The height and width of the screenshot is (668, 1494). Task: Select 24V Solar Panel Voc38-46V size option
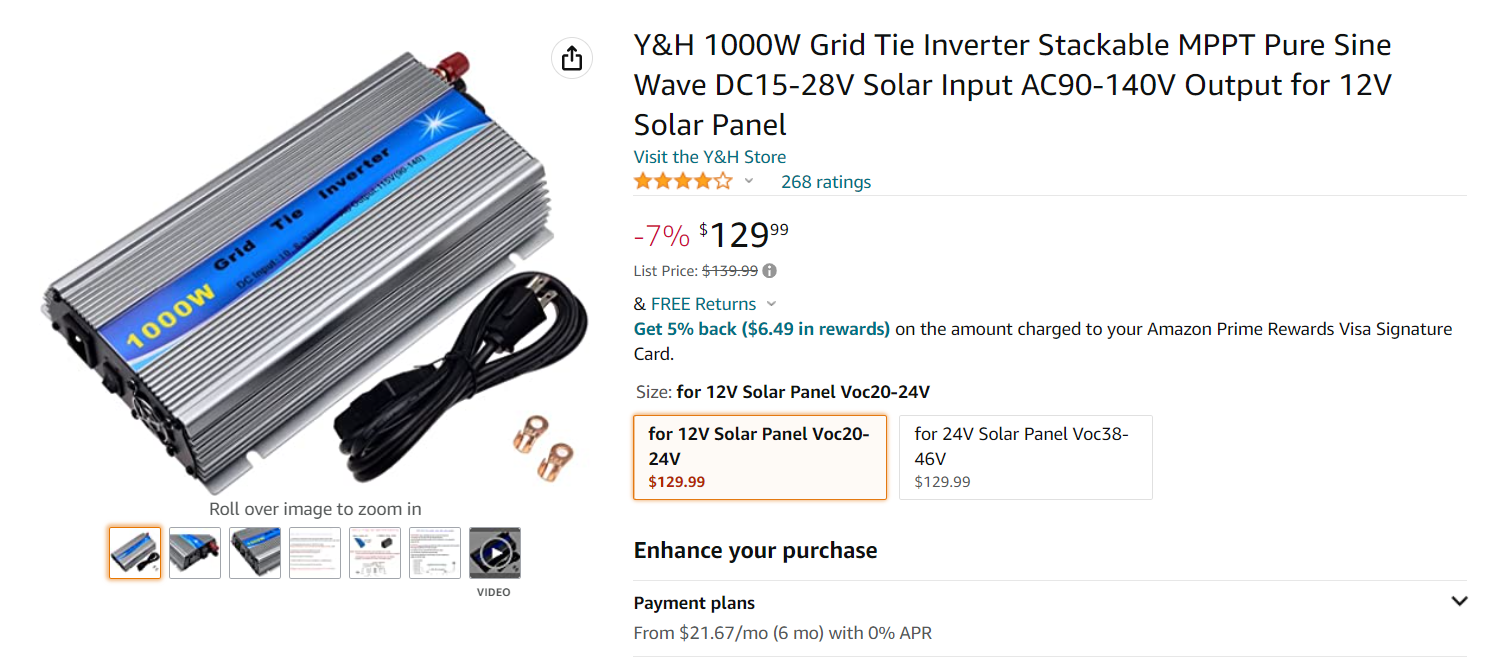(x=1025, y=457)
